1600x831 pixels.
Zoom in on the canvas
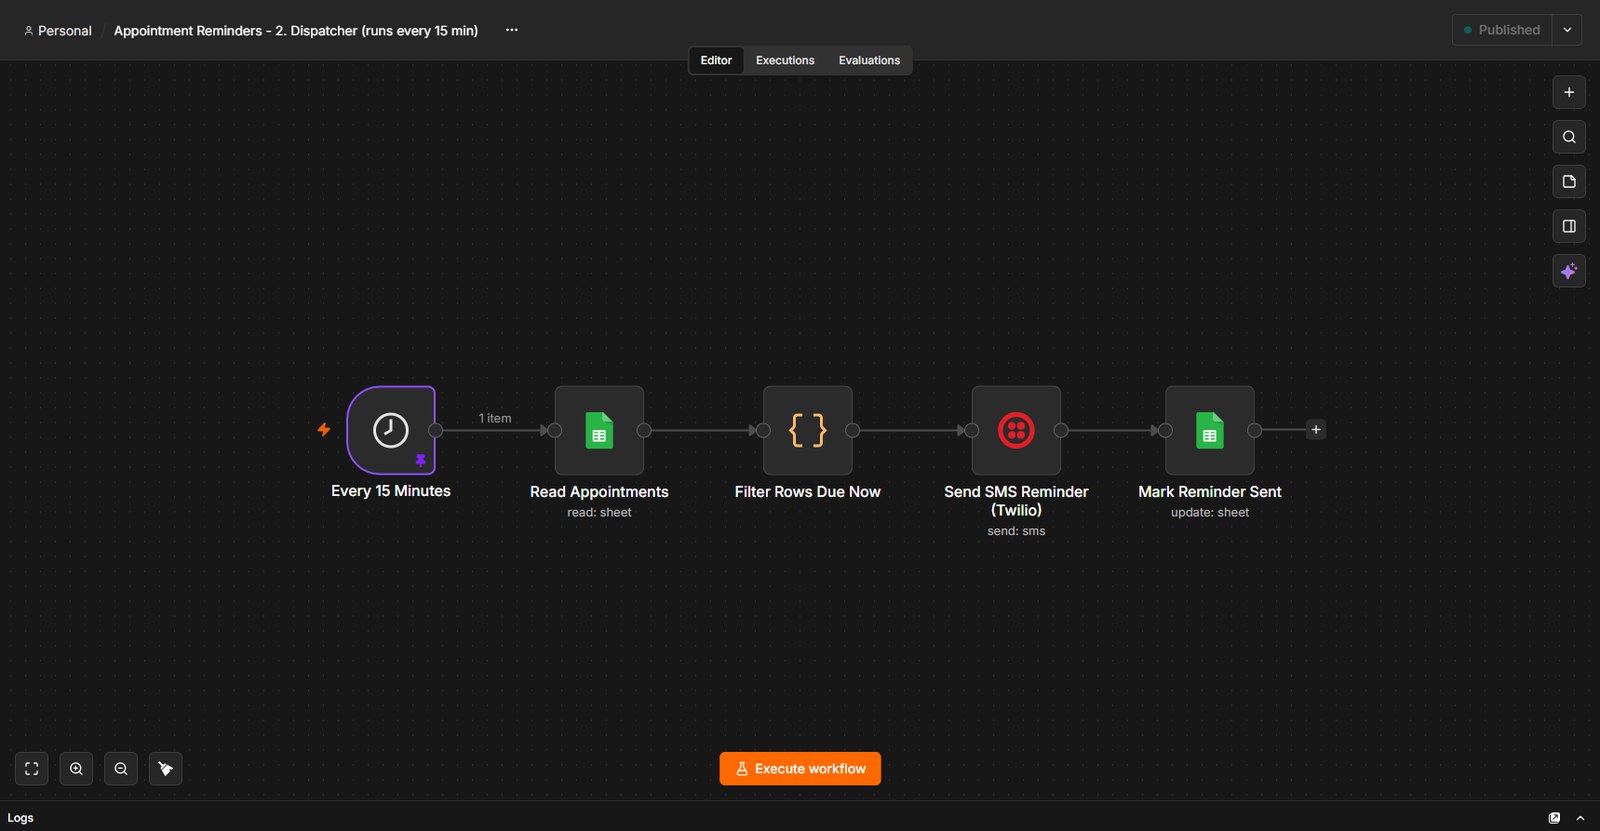click(x=76, y=769)
